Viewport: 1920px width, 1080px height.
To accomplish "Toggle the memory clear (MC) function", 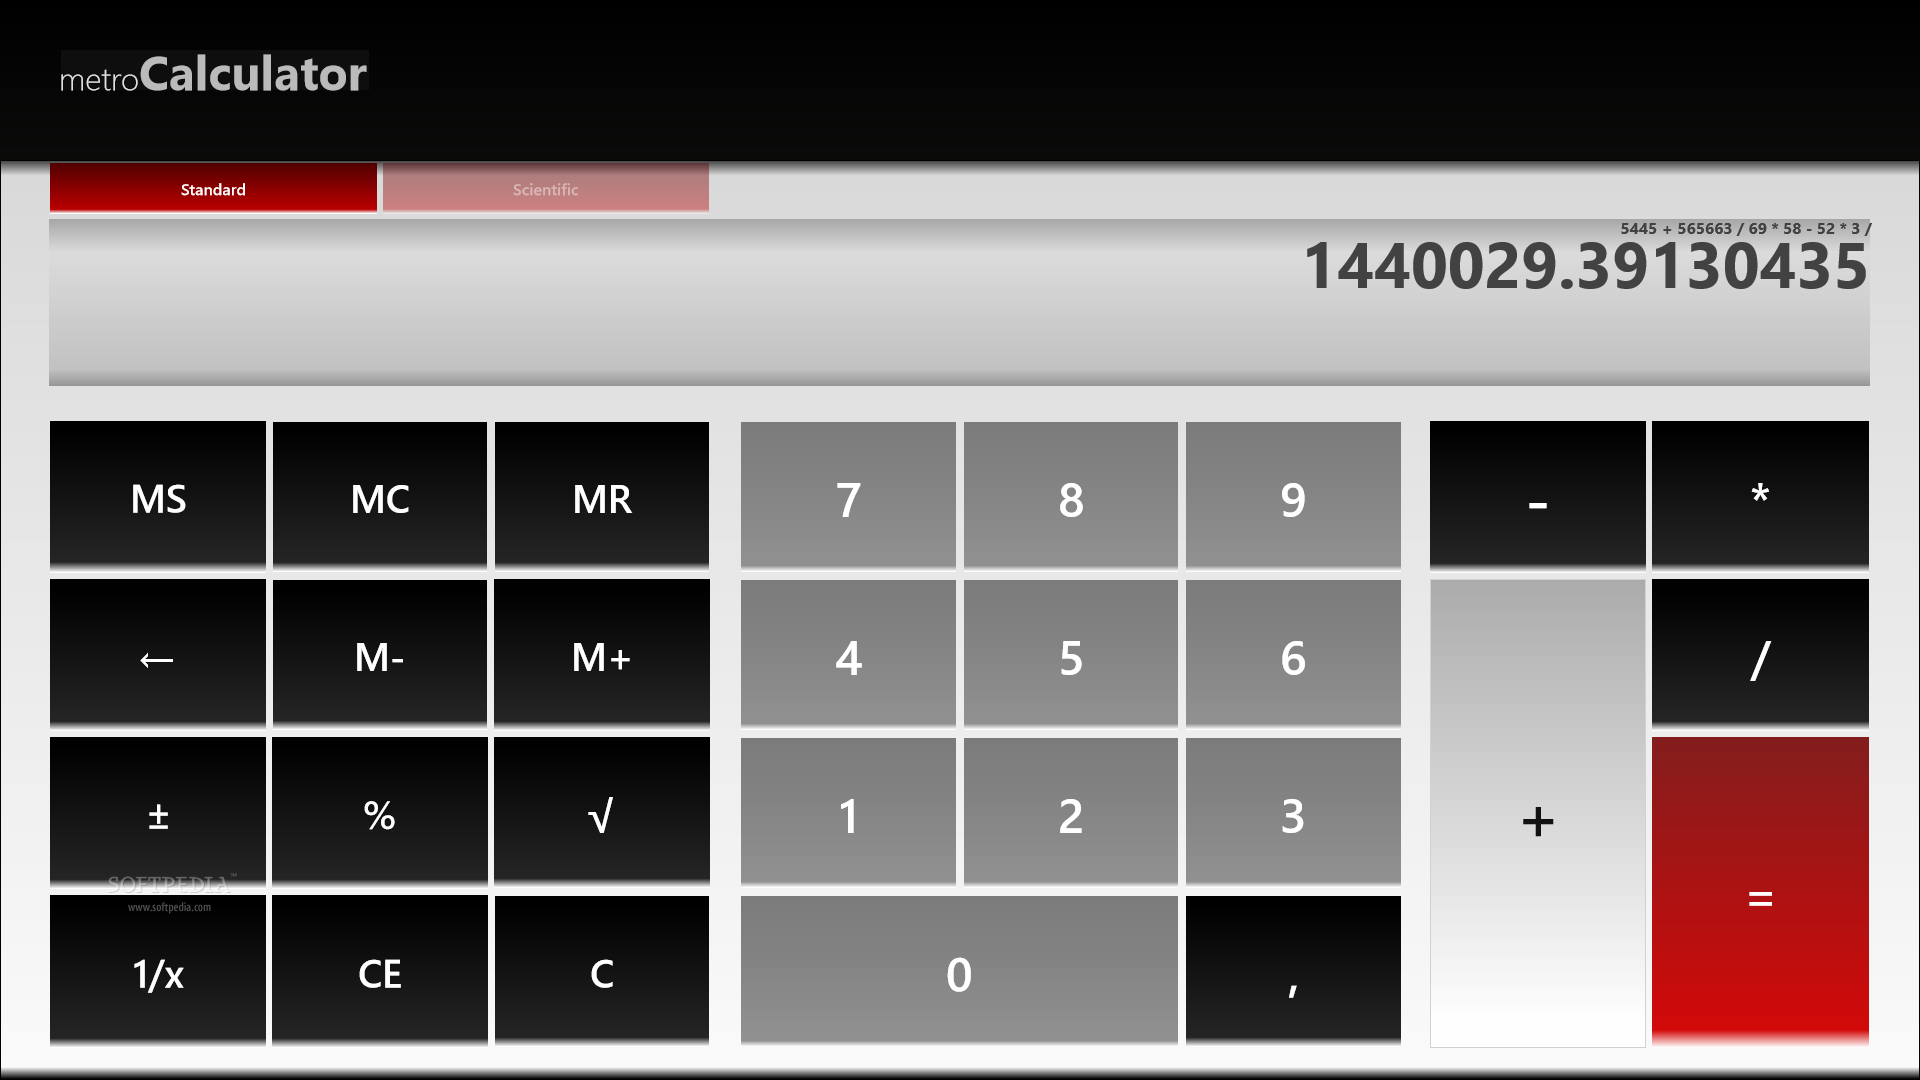I will (x=380, y=497).
